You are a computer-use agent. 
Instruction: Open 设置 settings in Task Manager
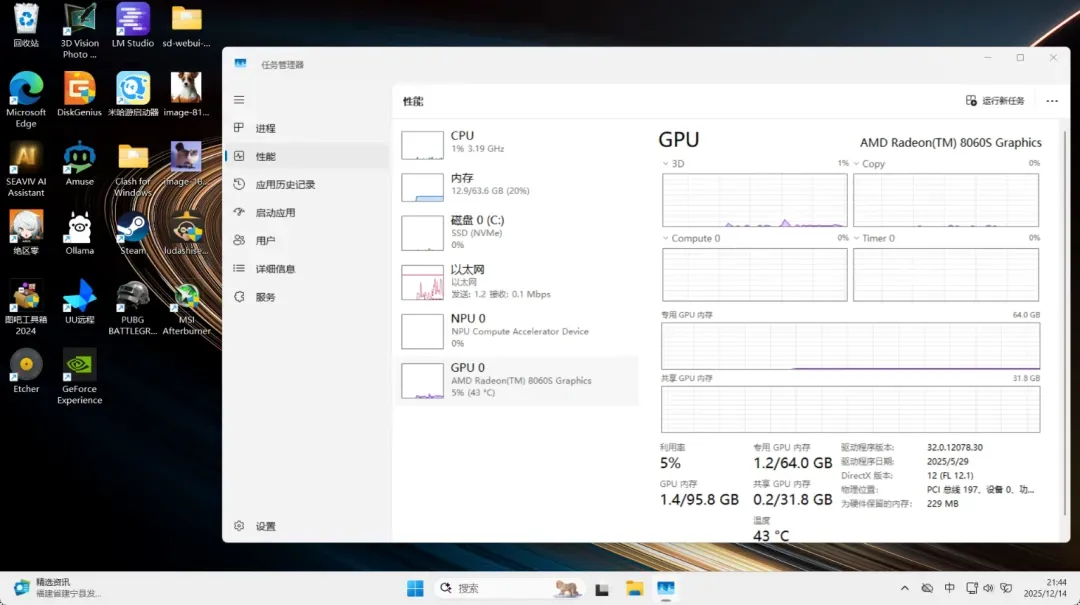tap(265, 526)
